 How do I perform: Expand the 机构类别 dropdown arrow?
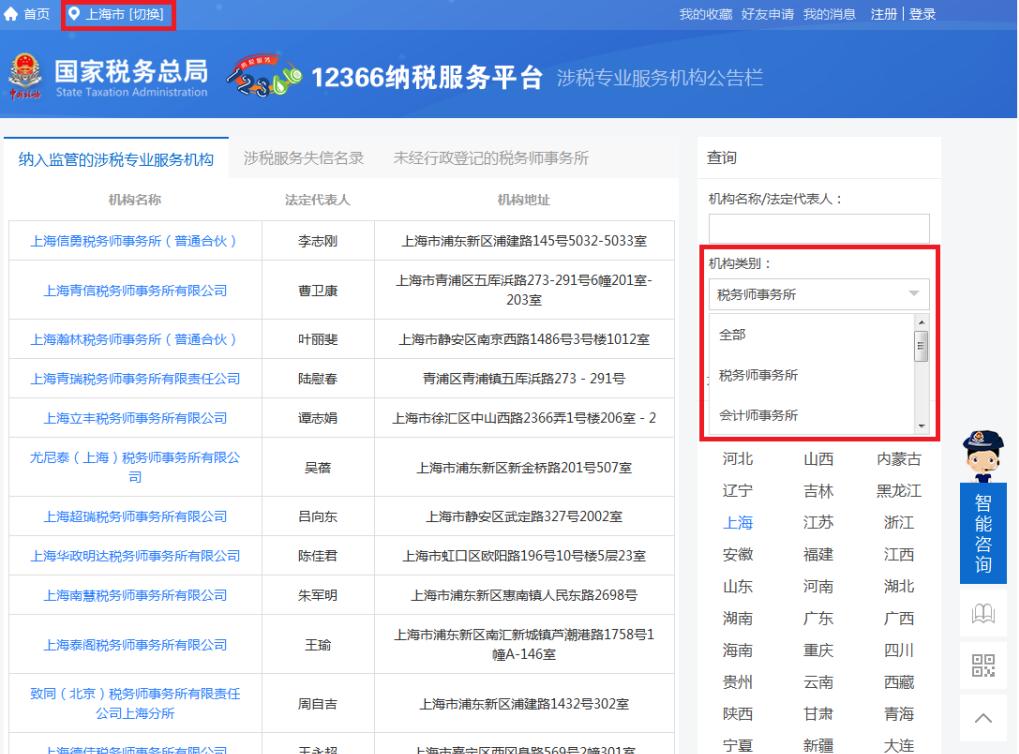click(912, 294)
